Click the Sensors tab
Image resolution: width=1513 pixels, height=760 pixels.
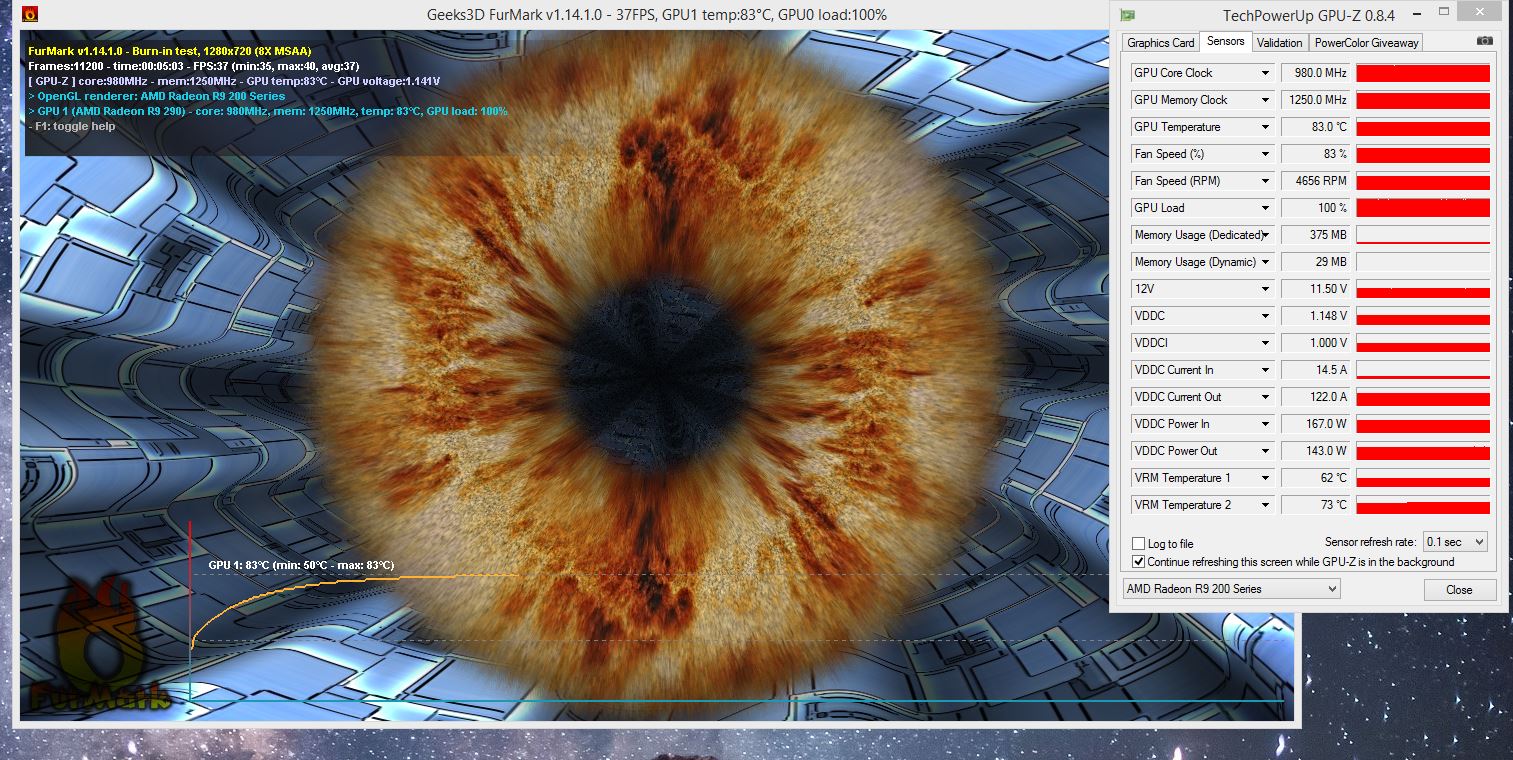tap(1226, 42)
